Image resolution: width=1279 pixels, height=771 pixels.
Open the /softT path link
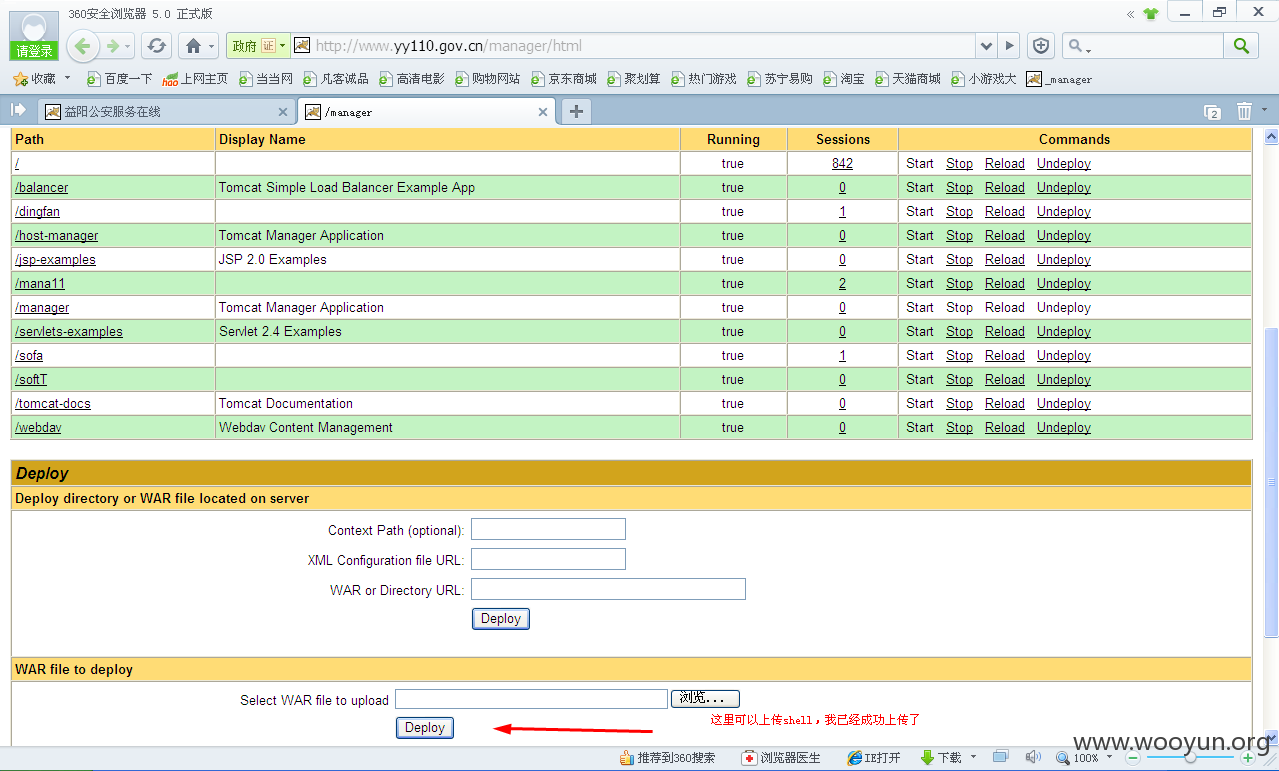[x=31, y=380]
